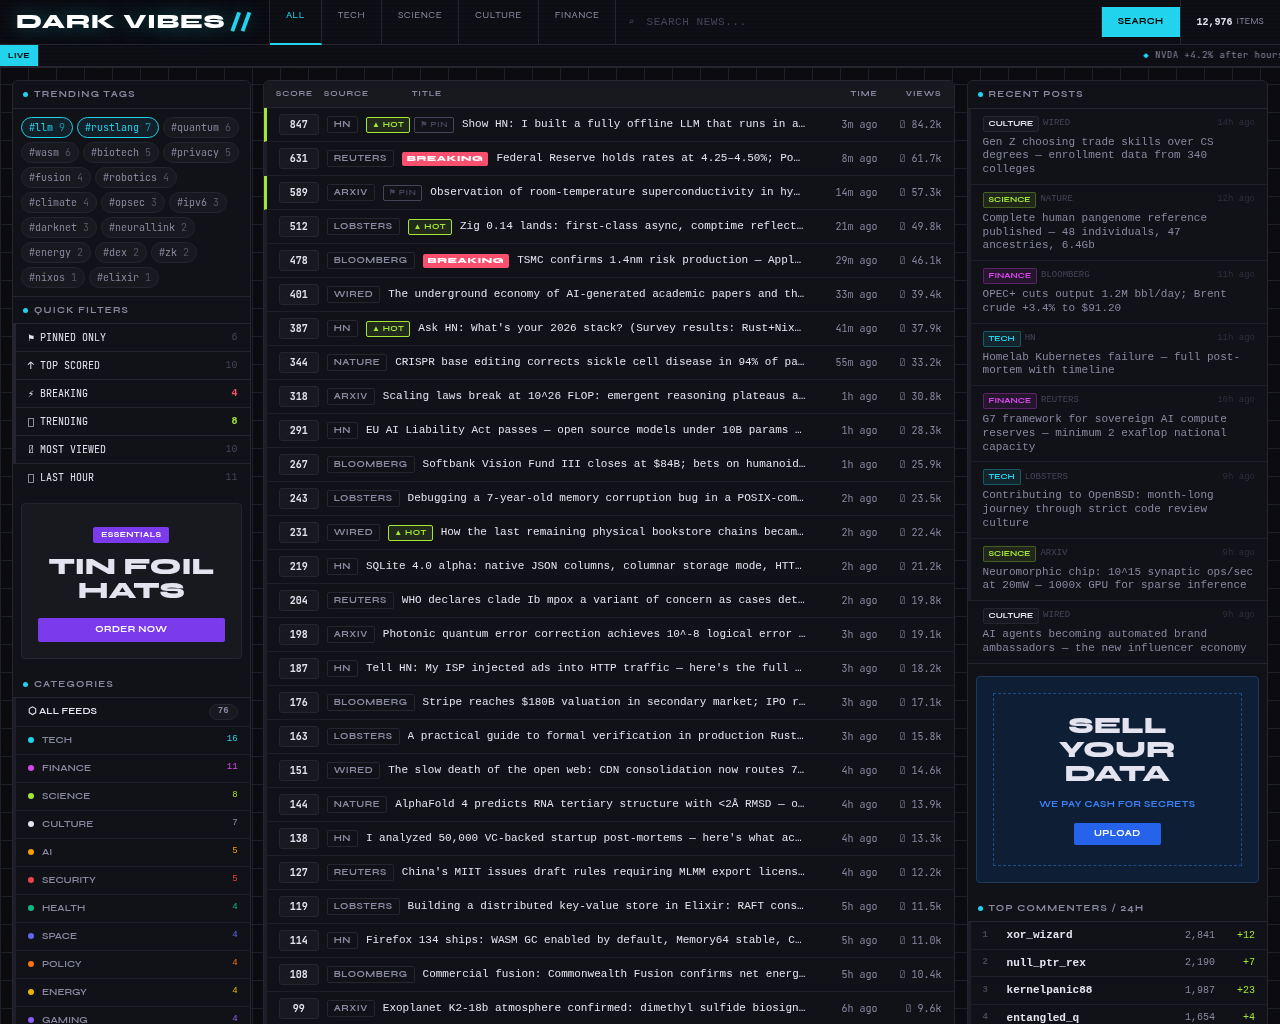Click the up-arrow icon beside Top Scored
This screenshot has height=1024, width=1280.
[x=31, y=366]
